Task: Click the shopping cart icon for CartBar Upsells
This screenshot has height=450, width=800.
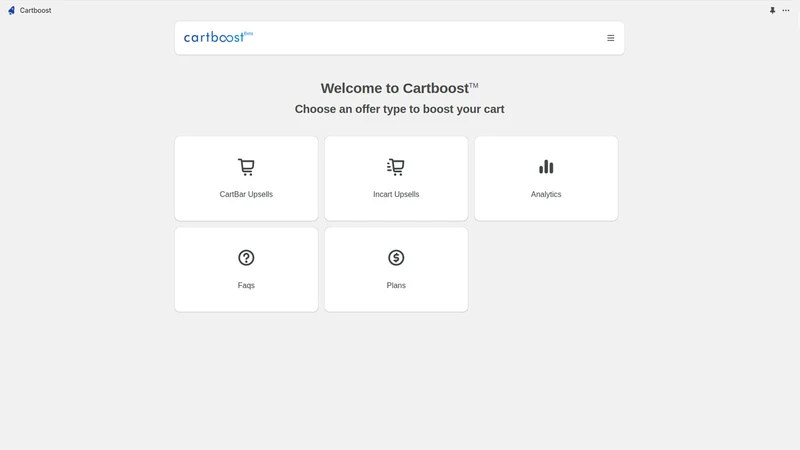Action: (x=246, y=167)
